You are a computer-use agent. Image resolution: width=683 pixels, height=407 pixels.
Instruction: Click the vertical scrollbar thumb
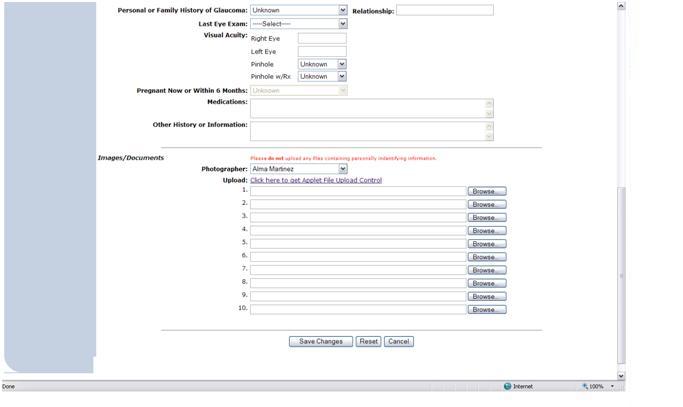coord(621,275)
